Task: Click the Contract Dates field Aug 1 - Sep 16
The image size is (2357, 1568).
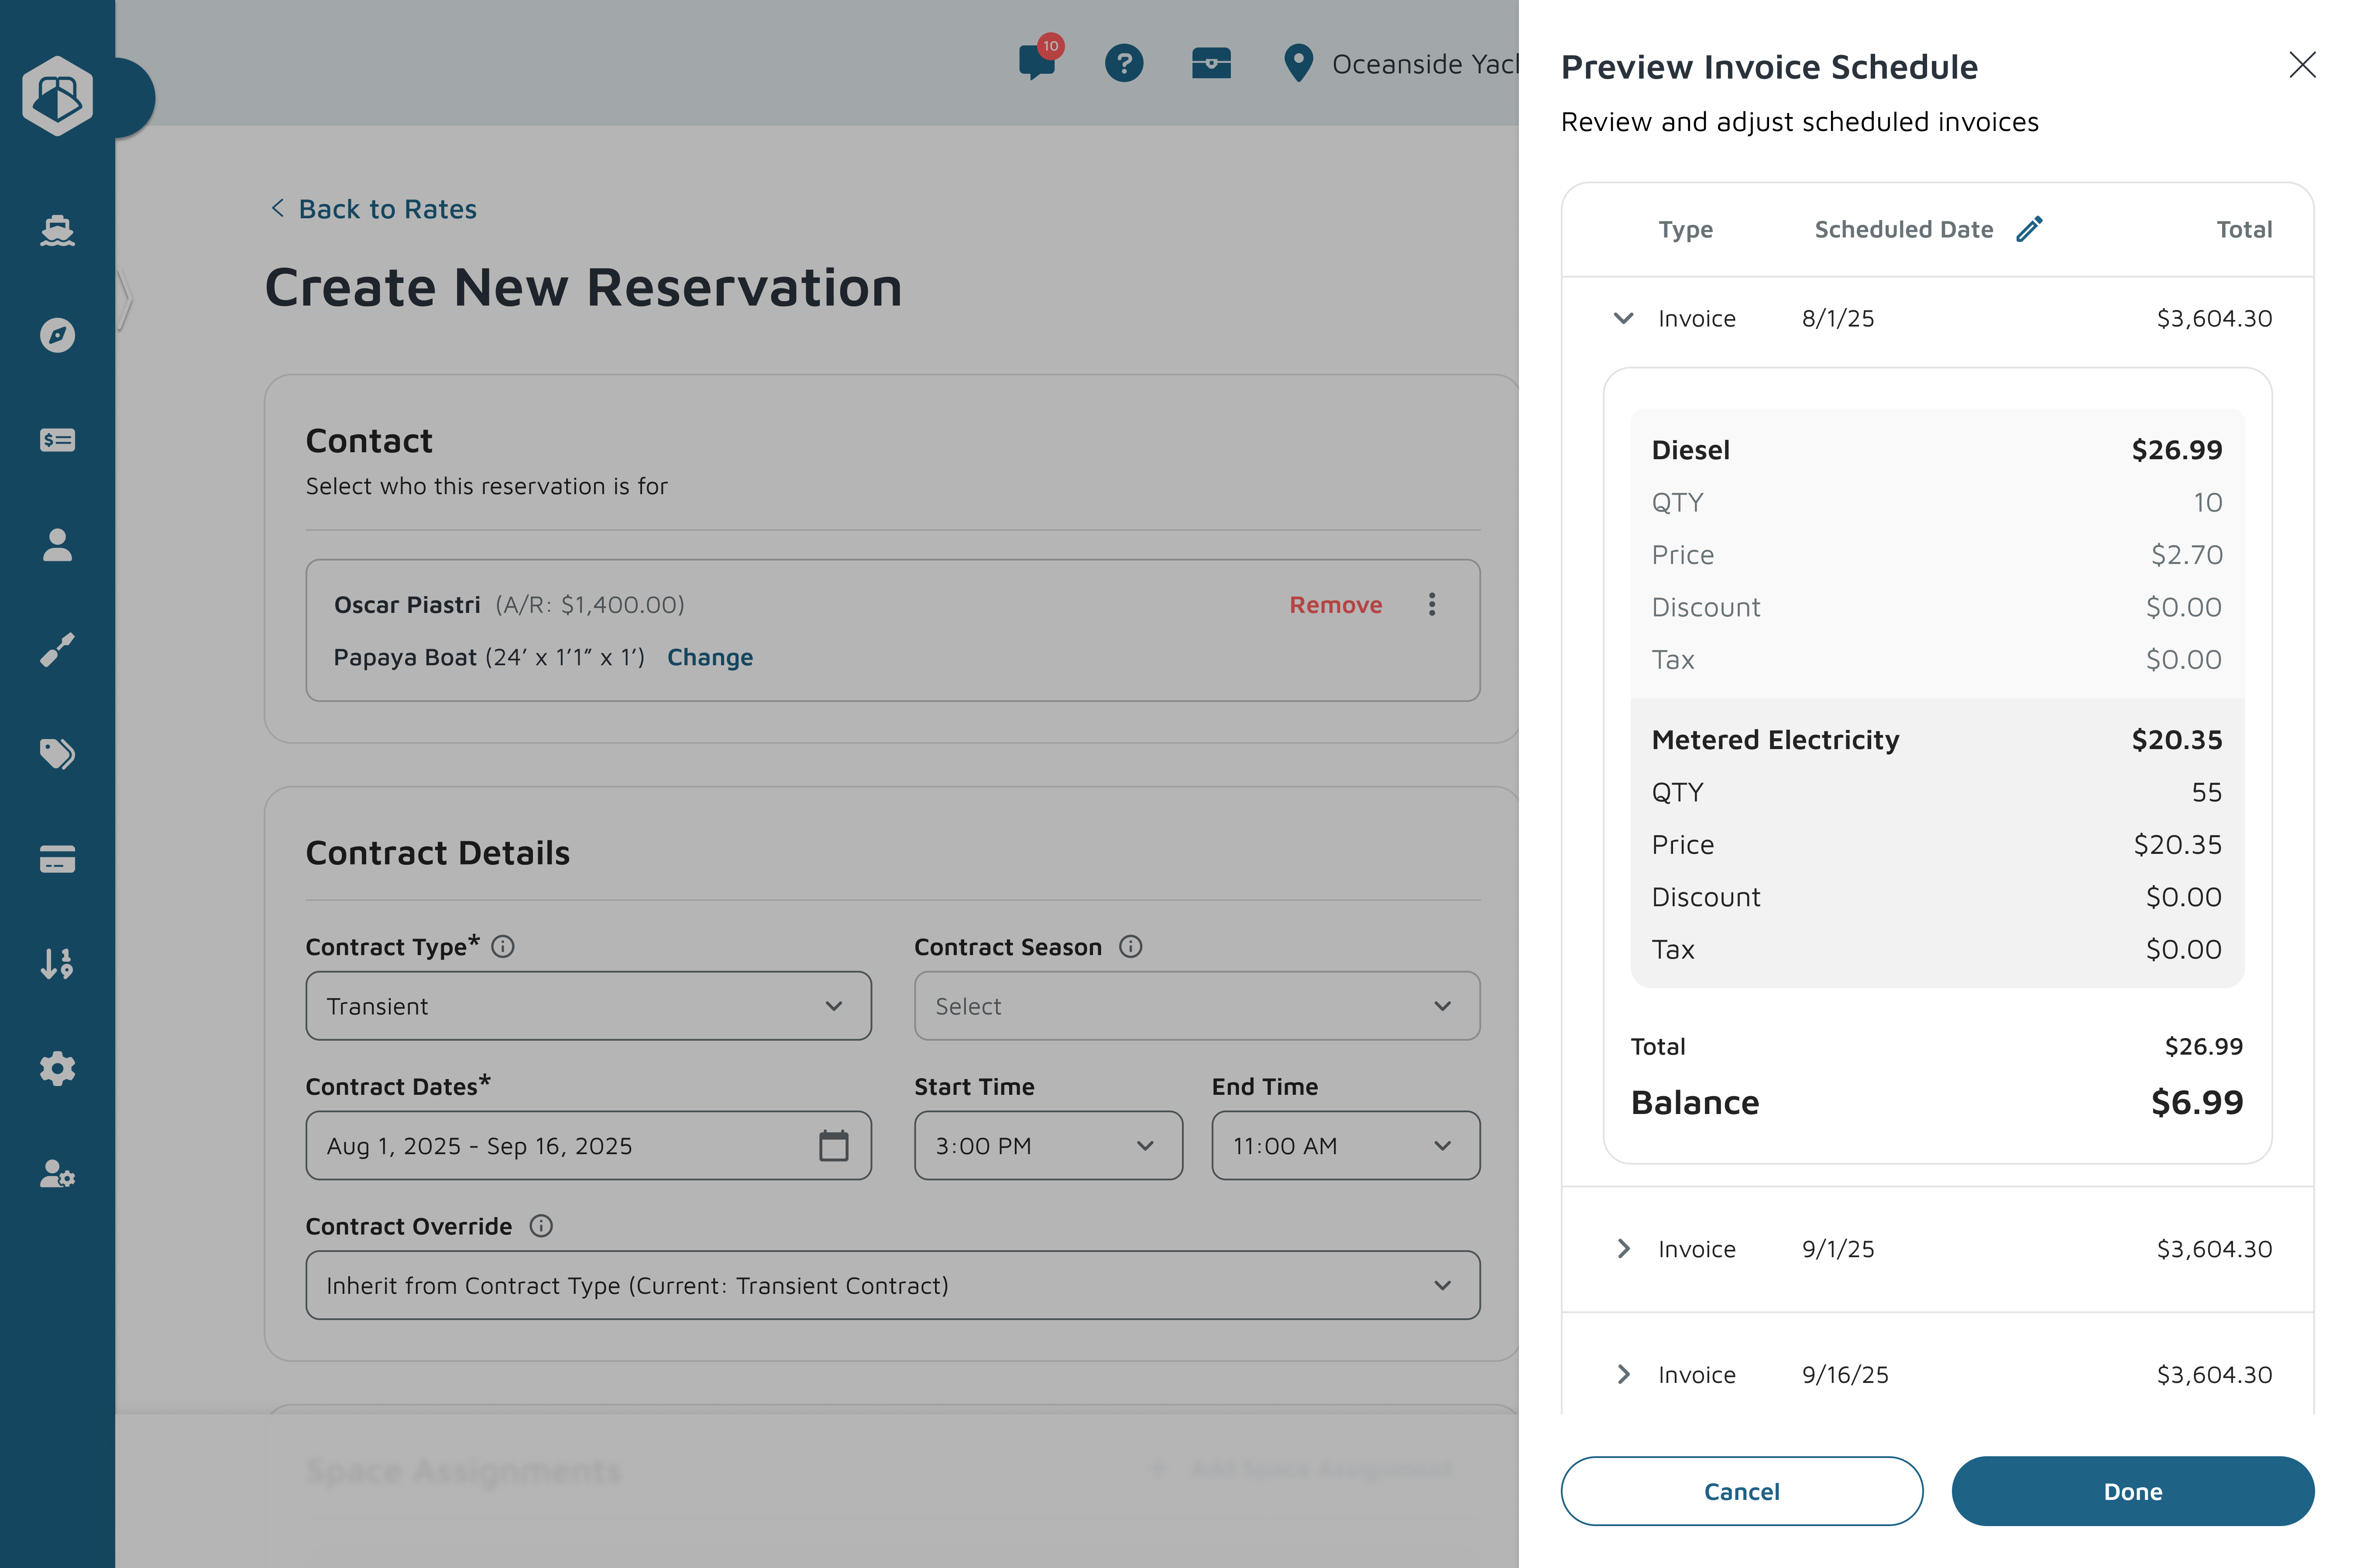Action: point(588,1145)
